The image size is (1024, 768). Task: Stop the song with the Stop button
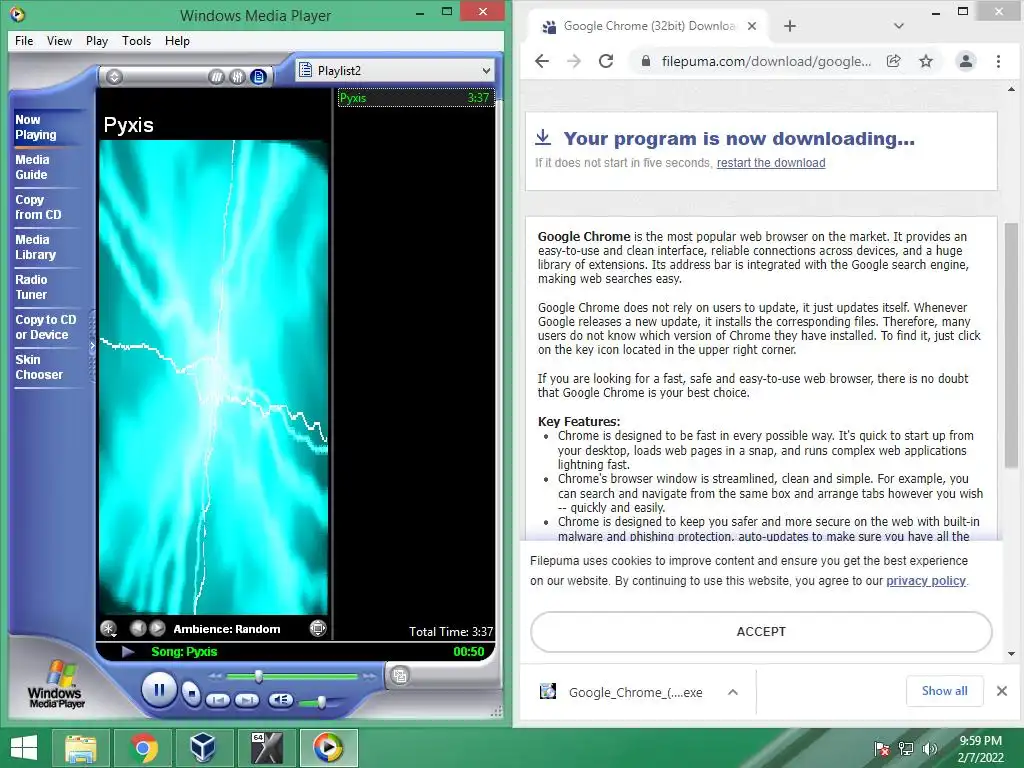tap(191, 693)
